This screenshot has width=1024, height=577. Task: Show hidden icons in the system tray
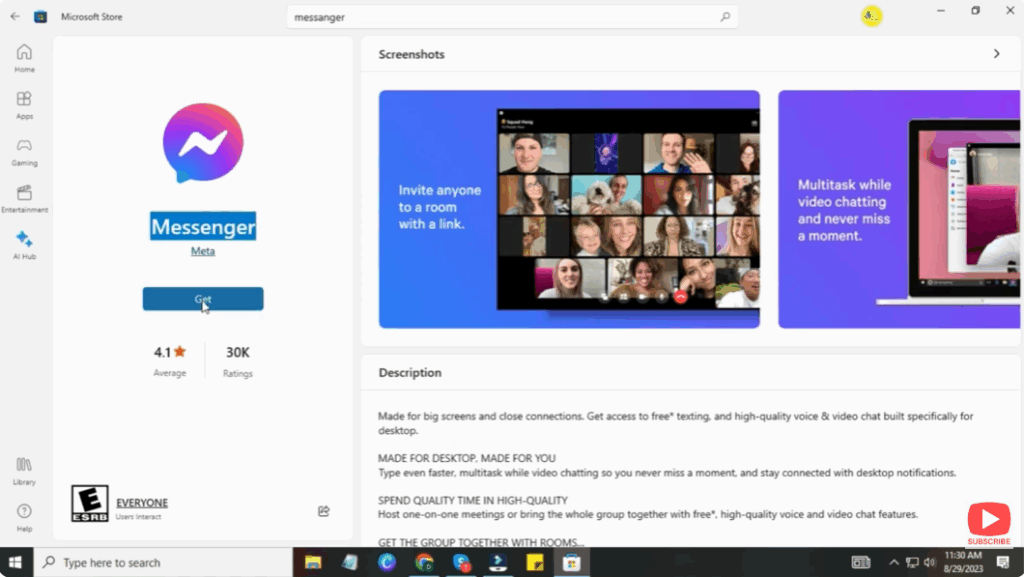coord(893,562)
